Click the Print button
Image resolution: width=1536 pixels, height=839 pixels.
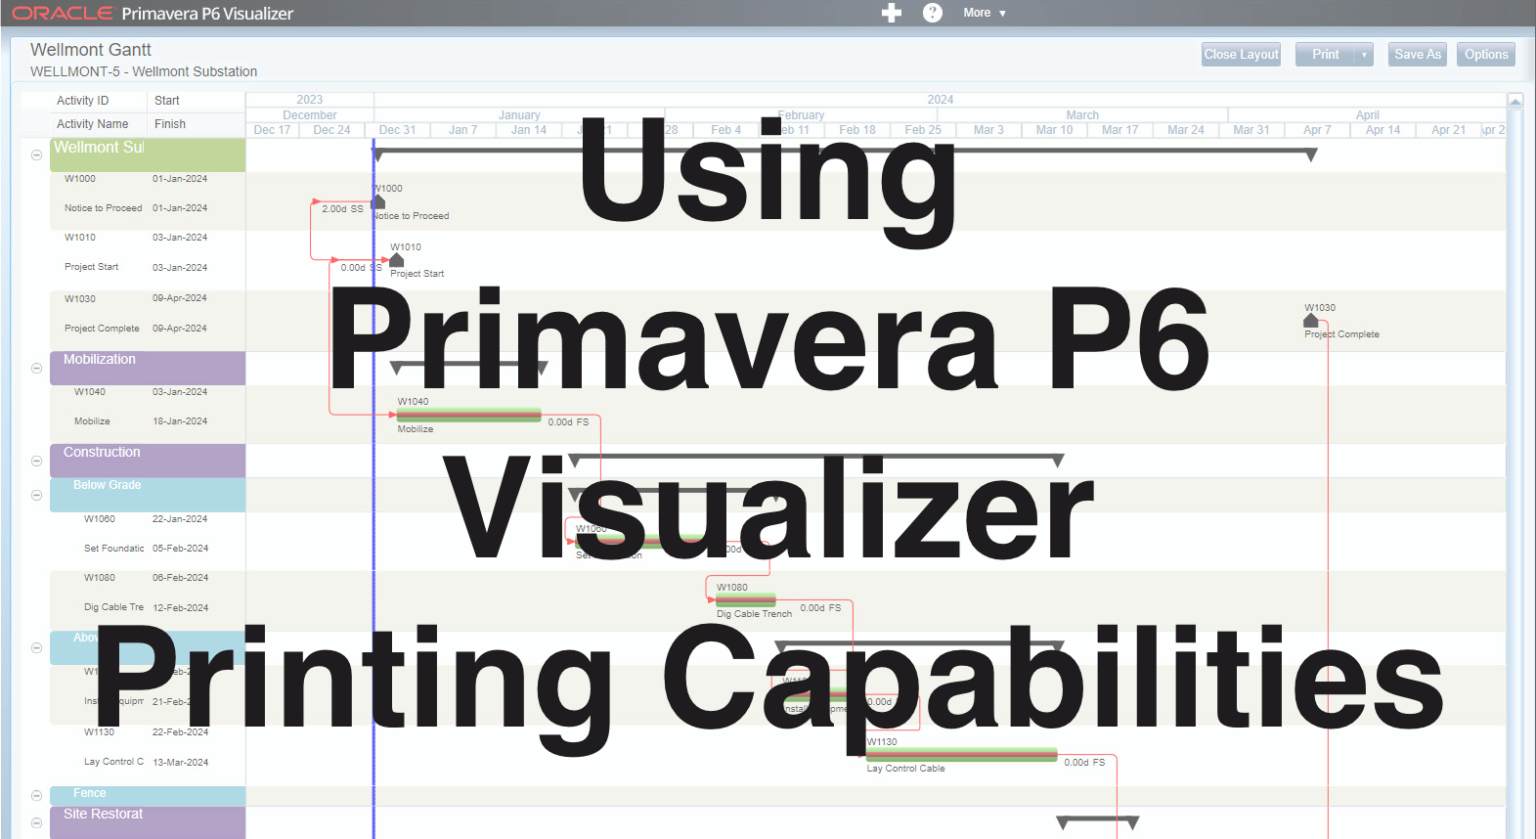point(1328,54)
